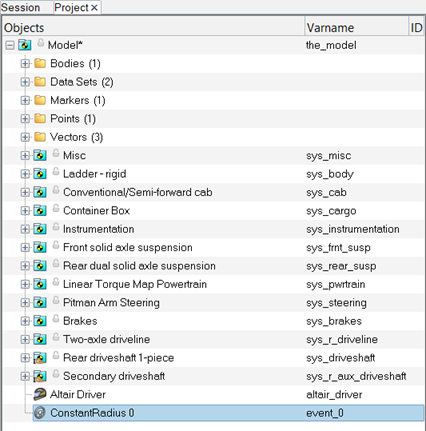The image size is (426, 431).
Task: Click the Brakes system icon
Action: click(40, 321)
